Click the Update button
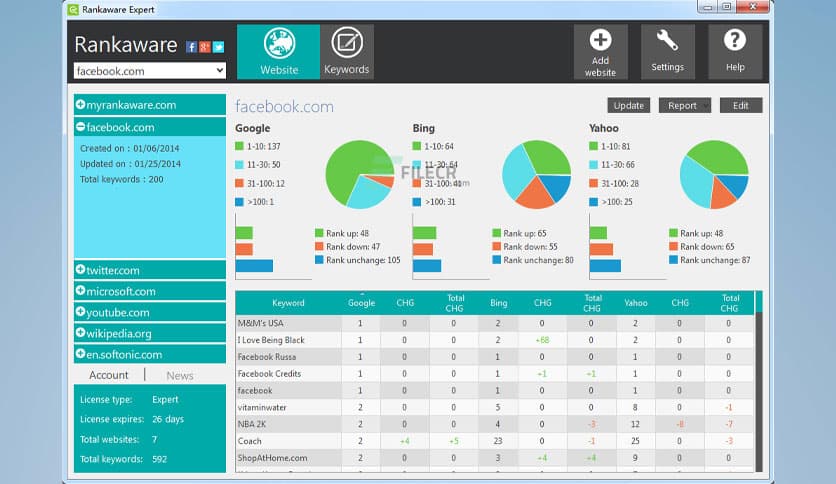836x484 pixels. click(629, 106)
